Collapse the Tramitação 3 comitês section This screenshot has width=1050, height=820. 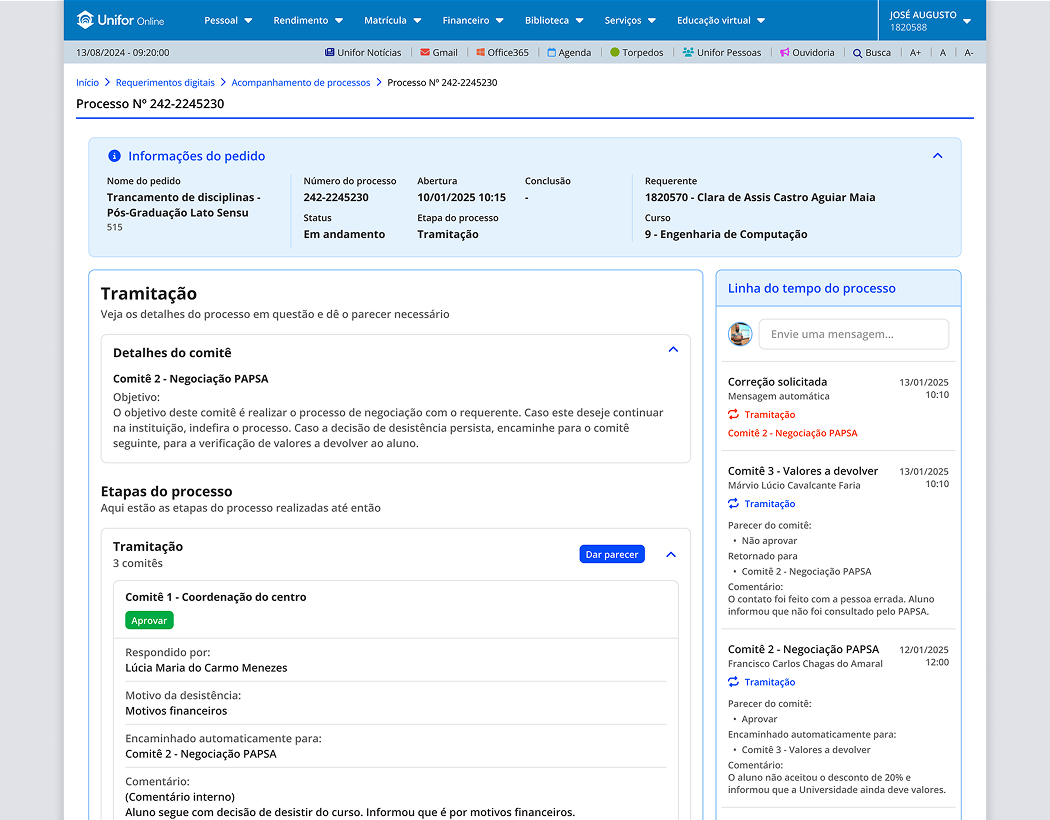pos(671,554)
